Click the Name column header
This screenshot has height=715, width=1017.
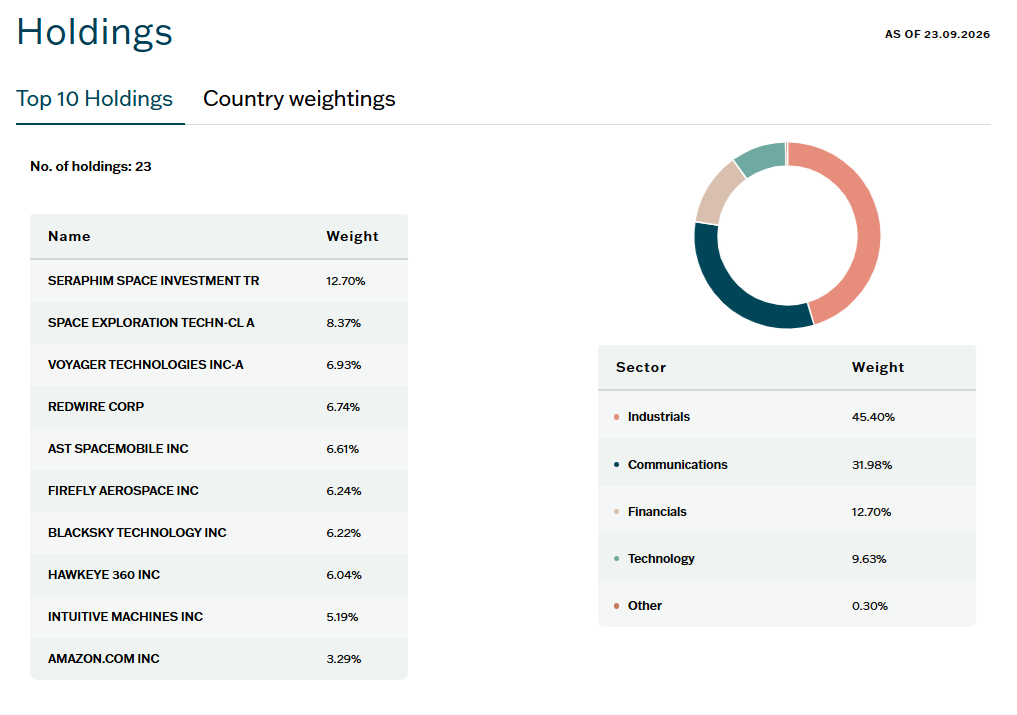click(x=69, y=236)
